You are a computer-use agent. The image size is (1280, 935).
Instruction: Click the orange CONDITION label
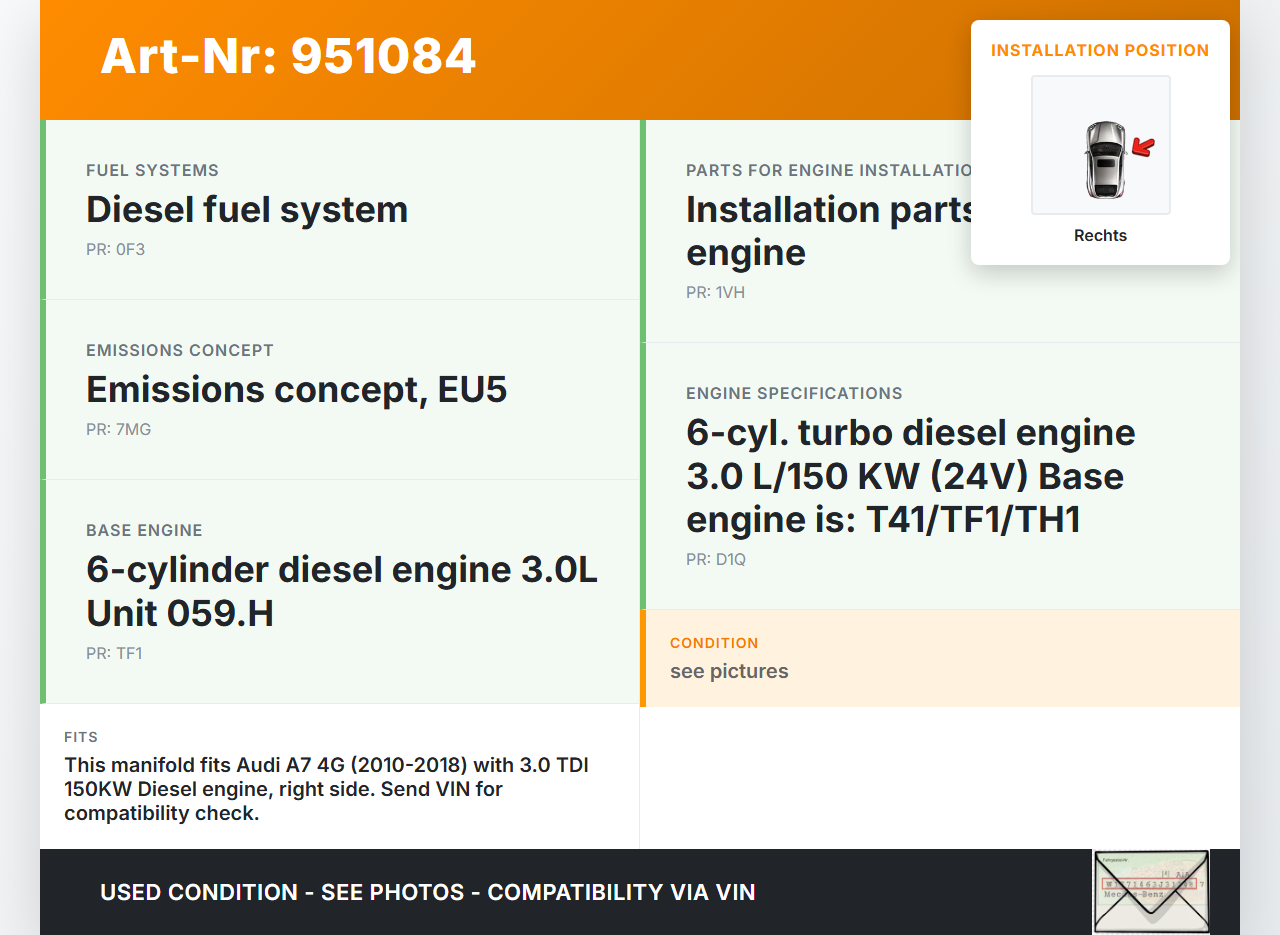(714, 643)
